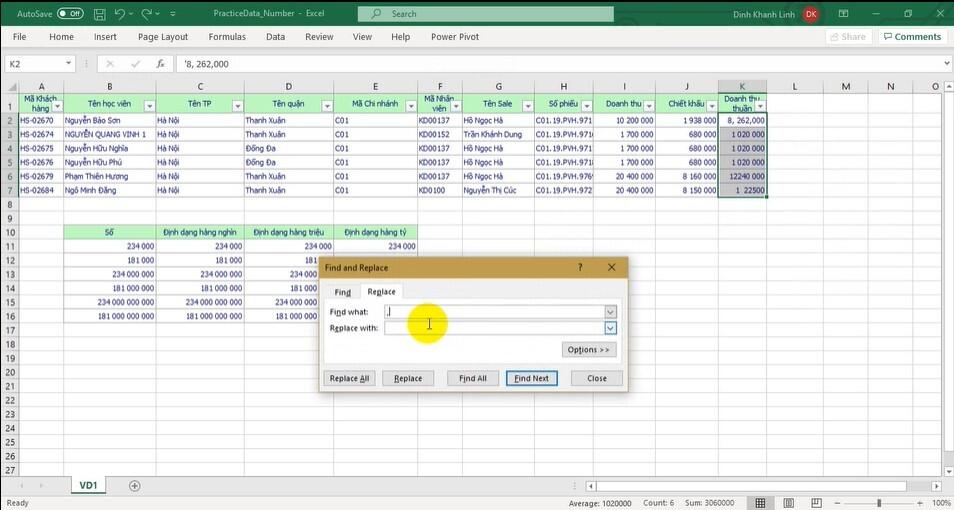
Task: Open Ribbon Display Options icon
Action: (843, 13)
